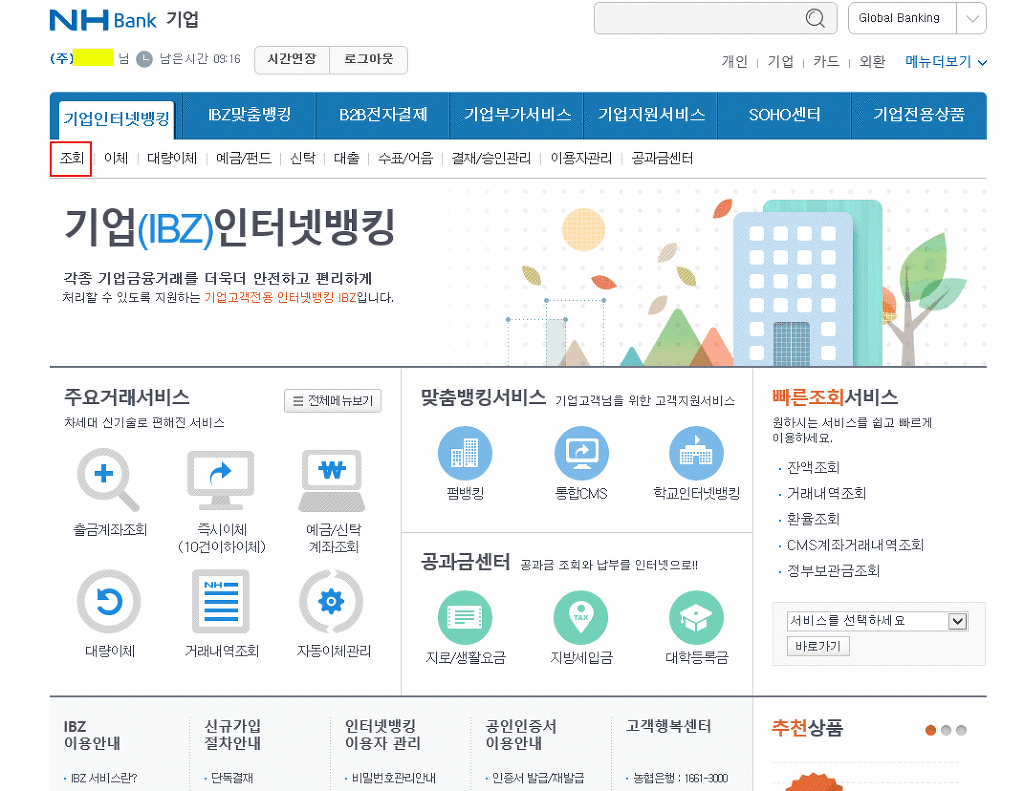Click 전체메뉴보기 button
Image resolution: width=1024 pixels, height=791 pixels.
coord(332,400)
